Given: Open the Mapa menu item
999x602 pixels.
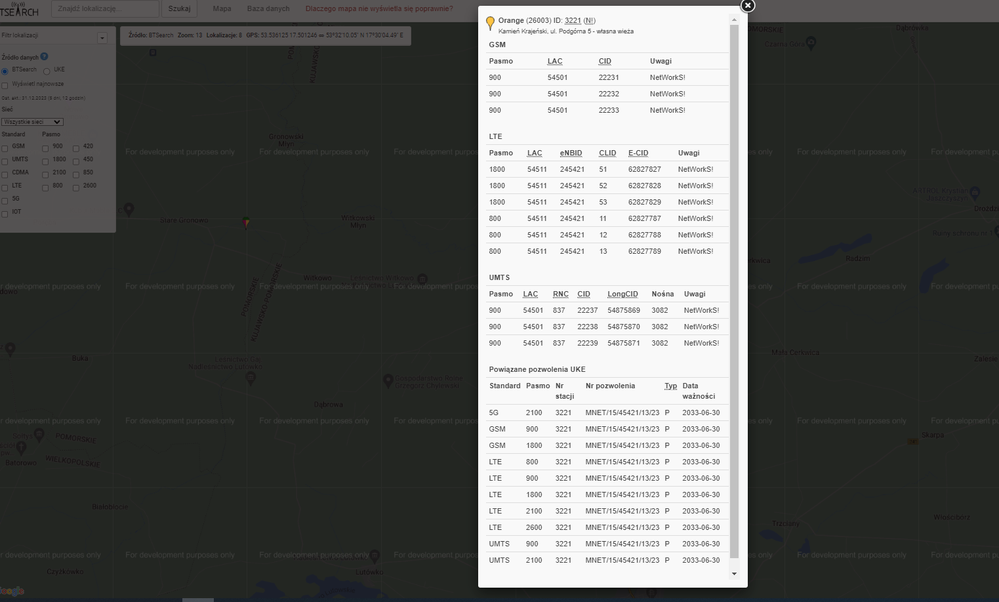Looking at the screenshot, I should [x=221, y=8].
